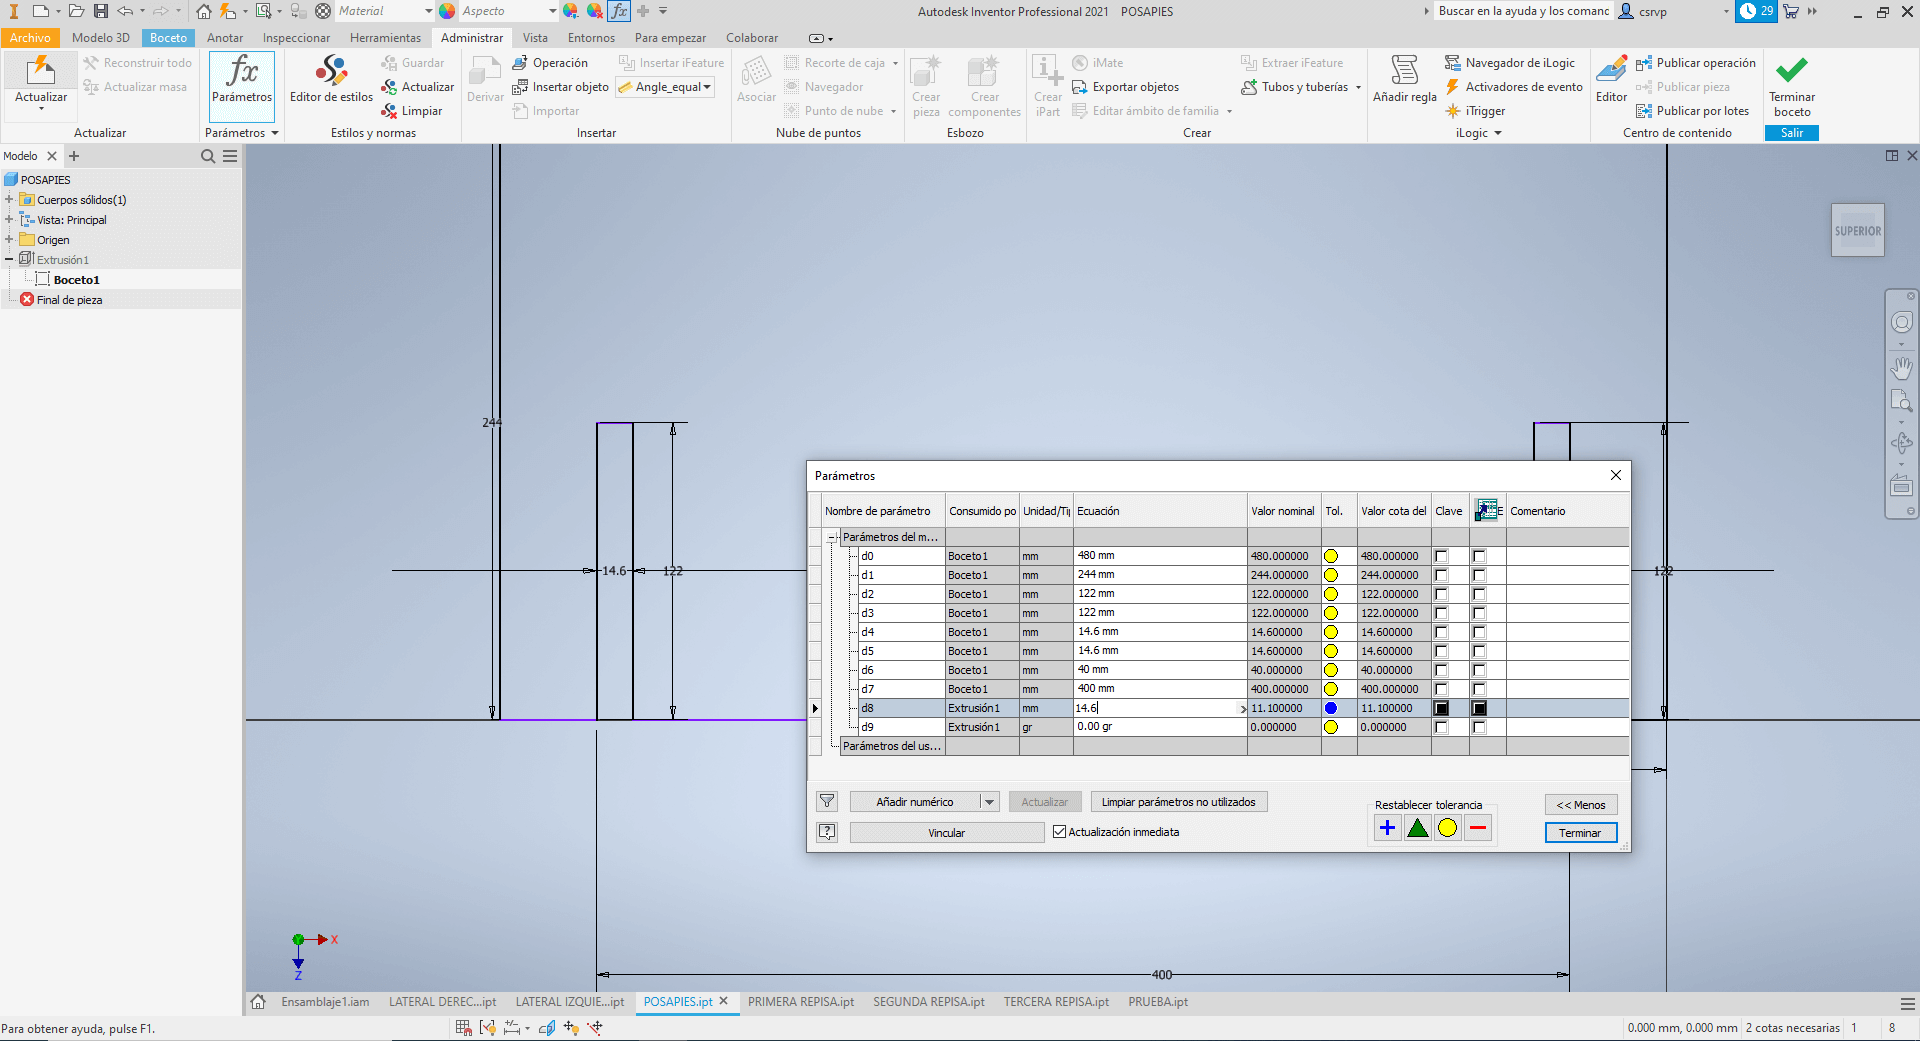Toggle the export checkbox for parameter d3
The width and height of the screenshot is (1920, 1041).
(x=1479, y=613)
